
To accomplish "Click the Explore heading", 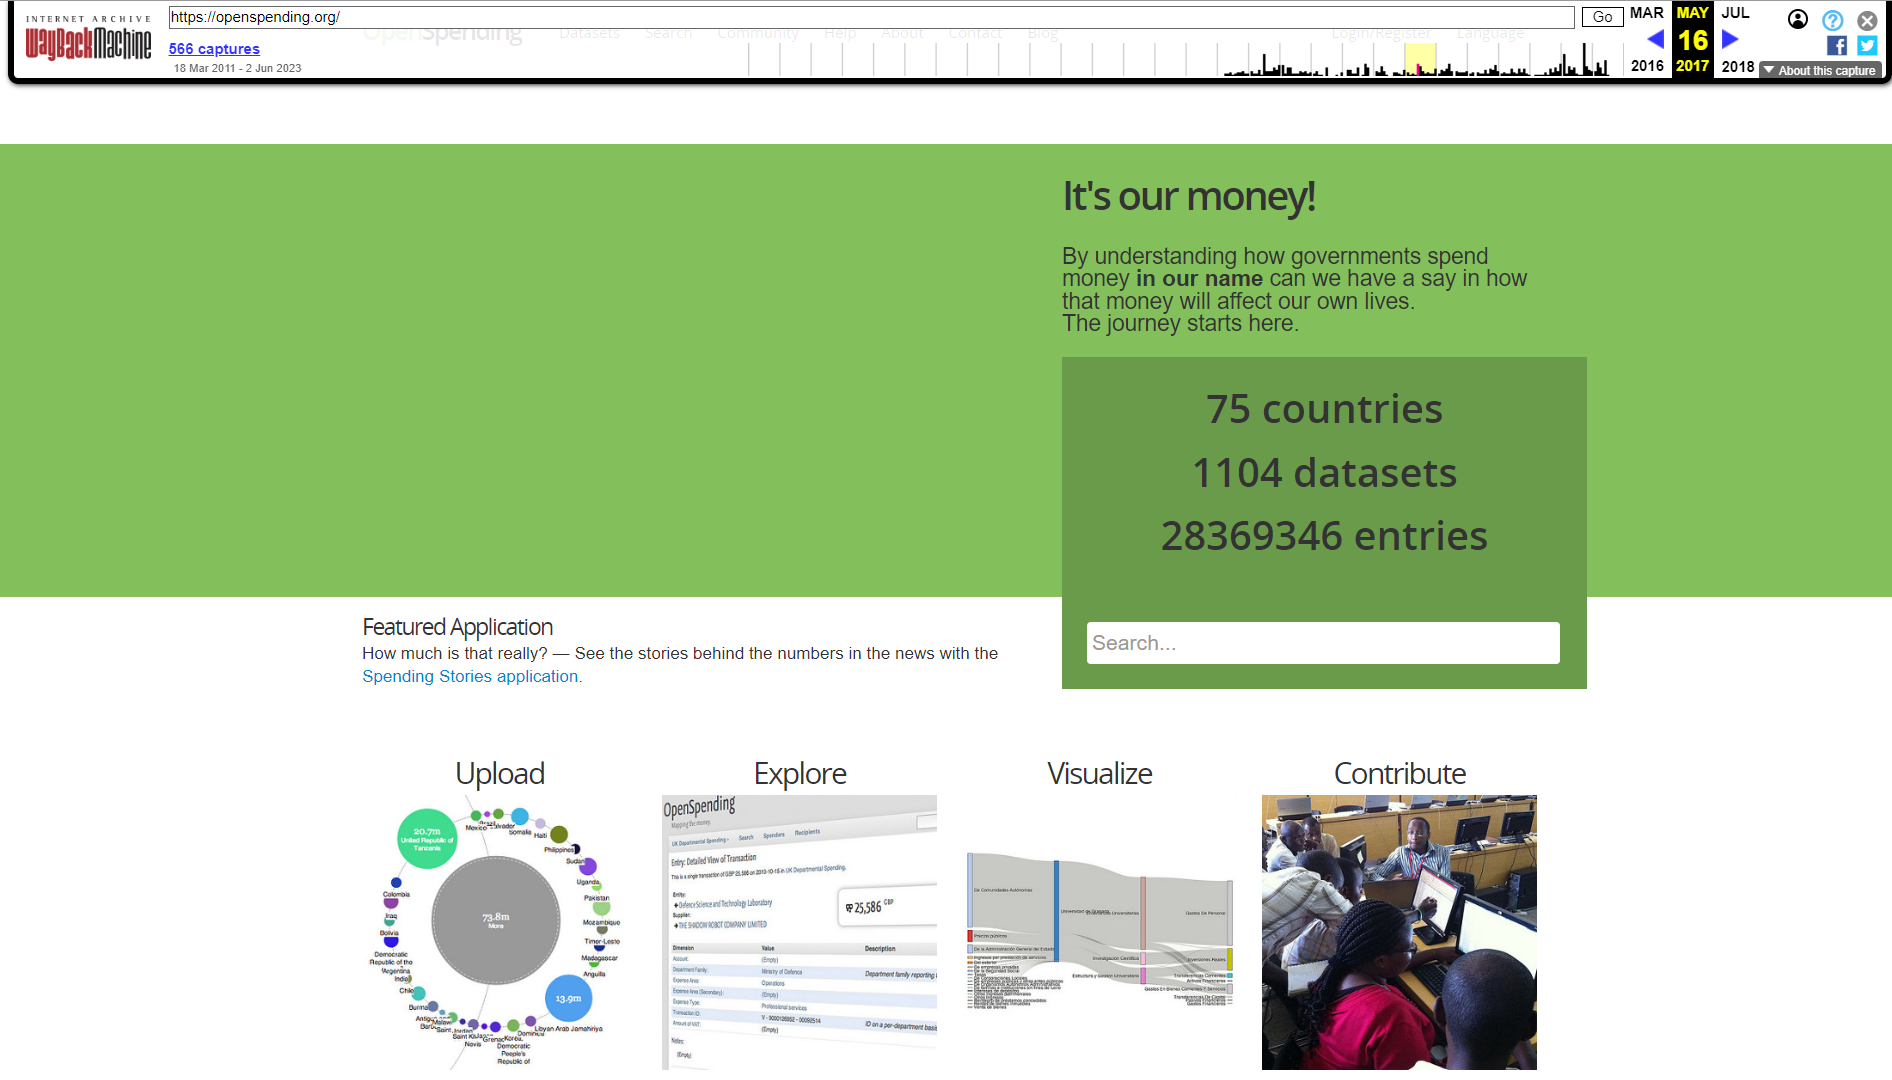I will point(800,774).
